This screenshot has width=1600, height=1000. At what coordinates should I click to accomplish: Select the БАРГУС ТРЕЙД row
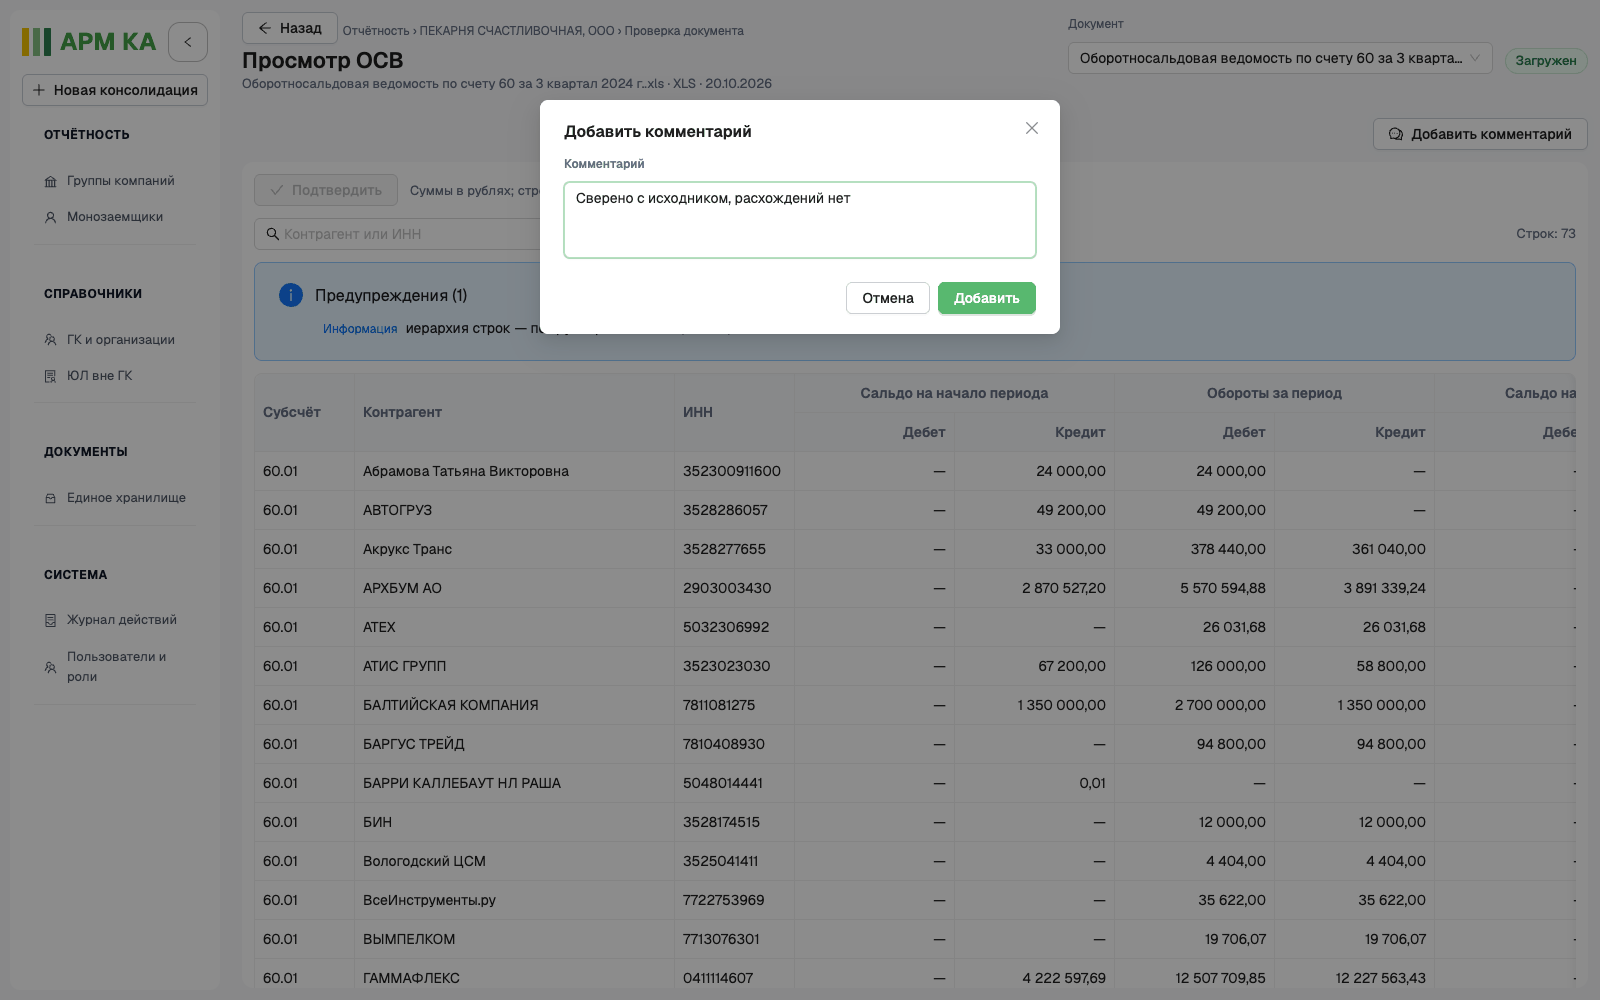pos(914,744)
